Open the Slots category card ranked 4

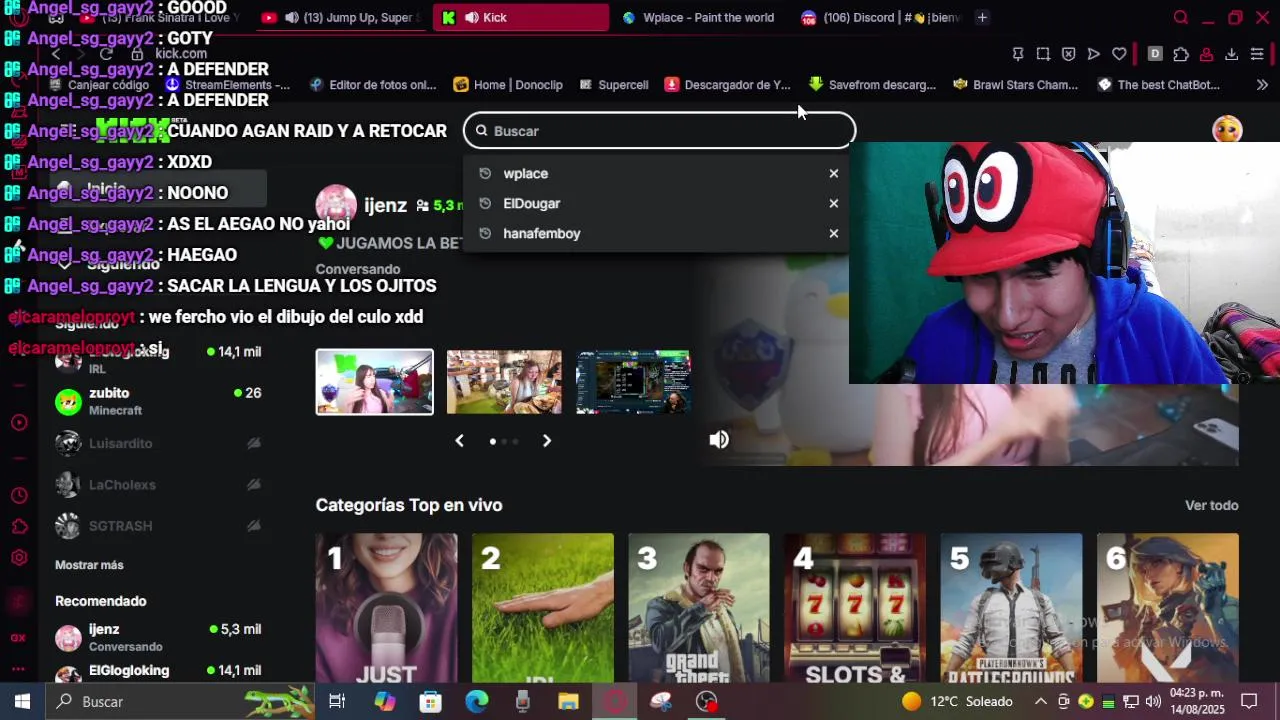(855, 608)
